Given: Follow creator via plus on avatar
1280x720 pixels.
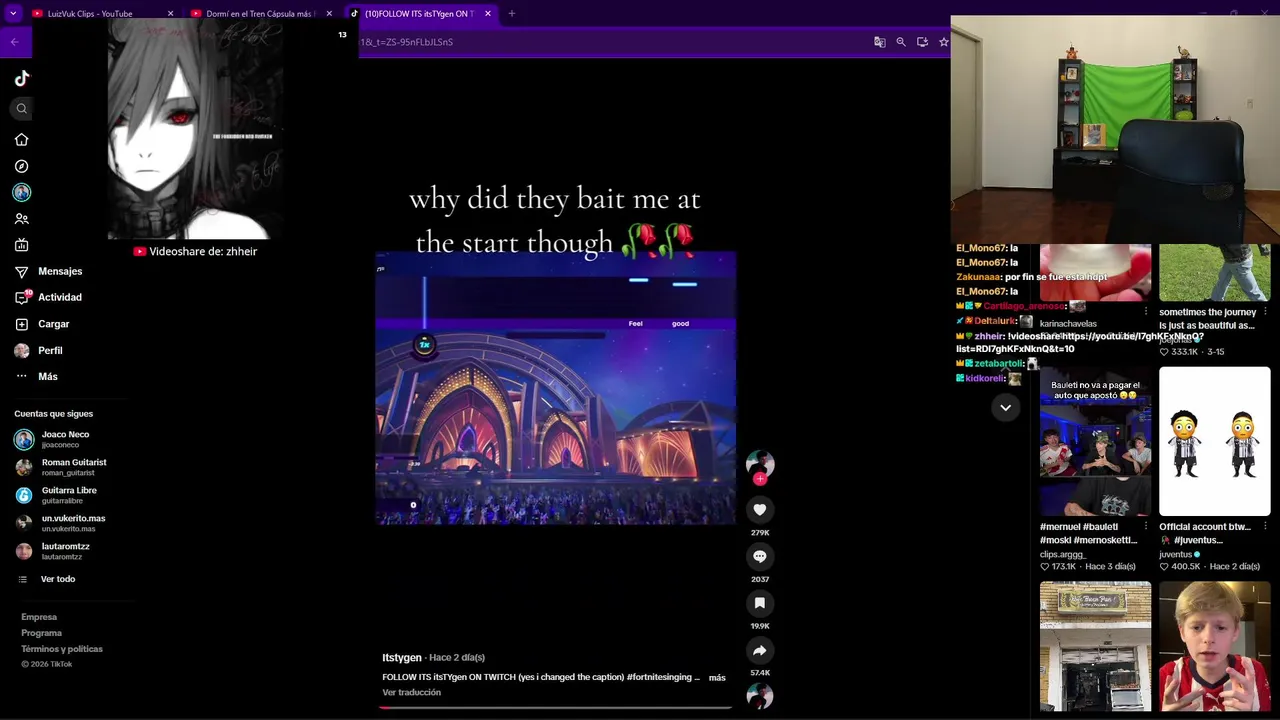Looking at the screenshot, I should [x=760, y=479].
